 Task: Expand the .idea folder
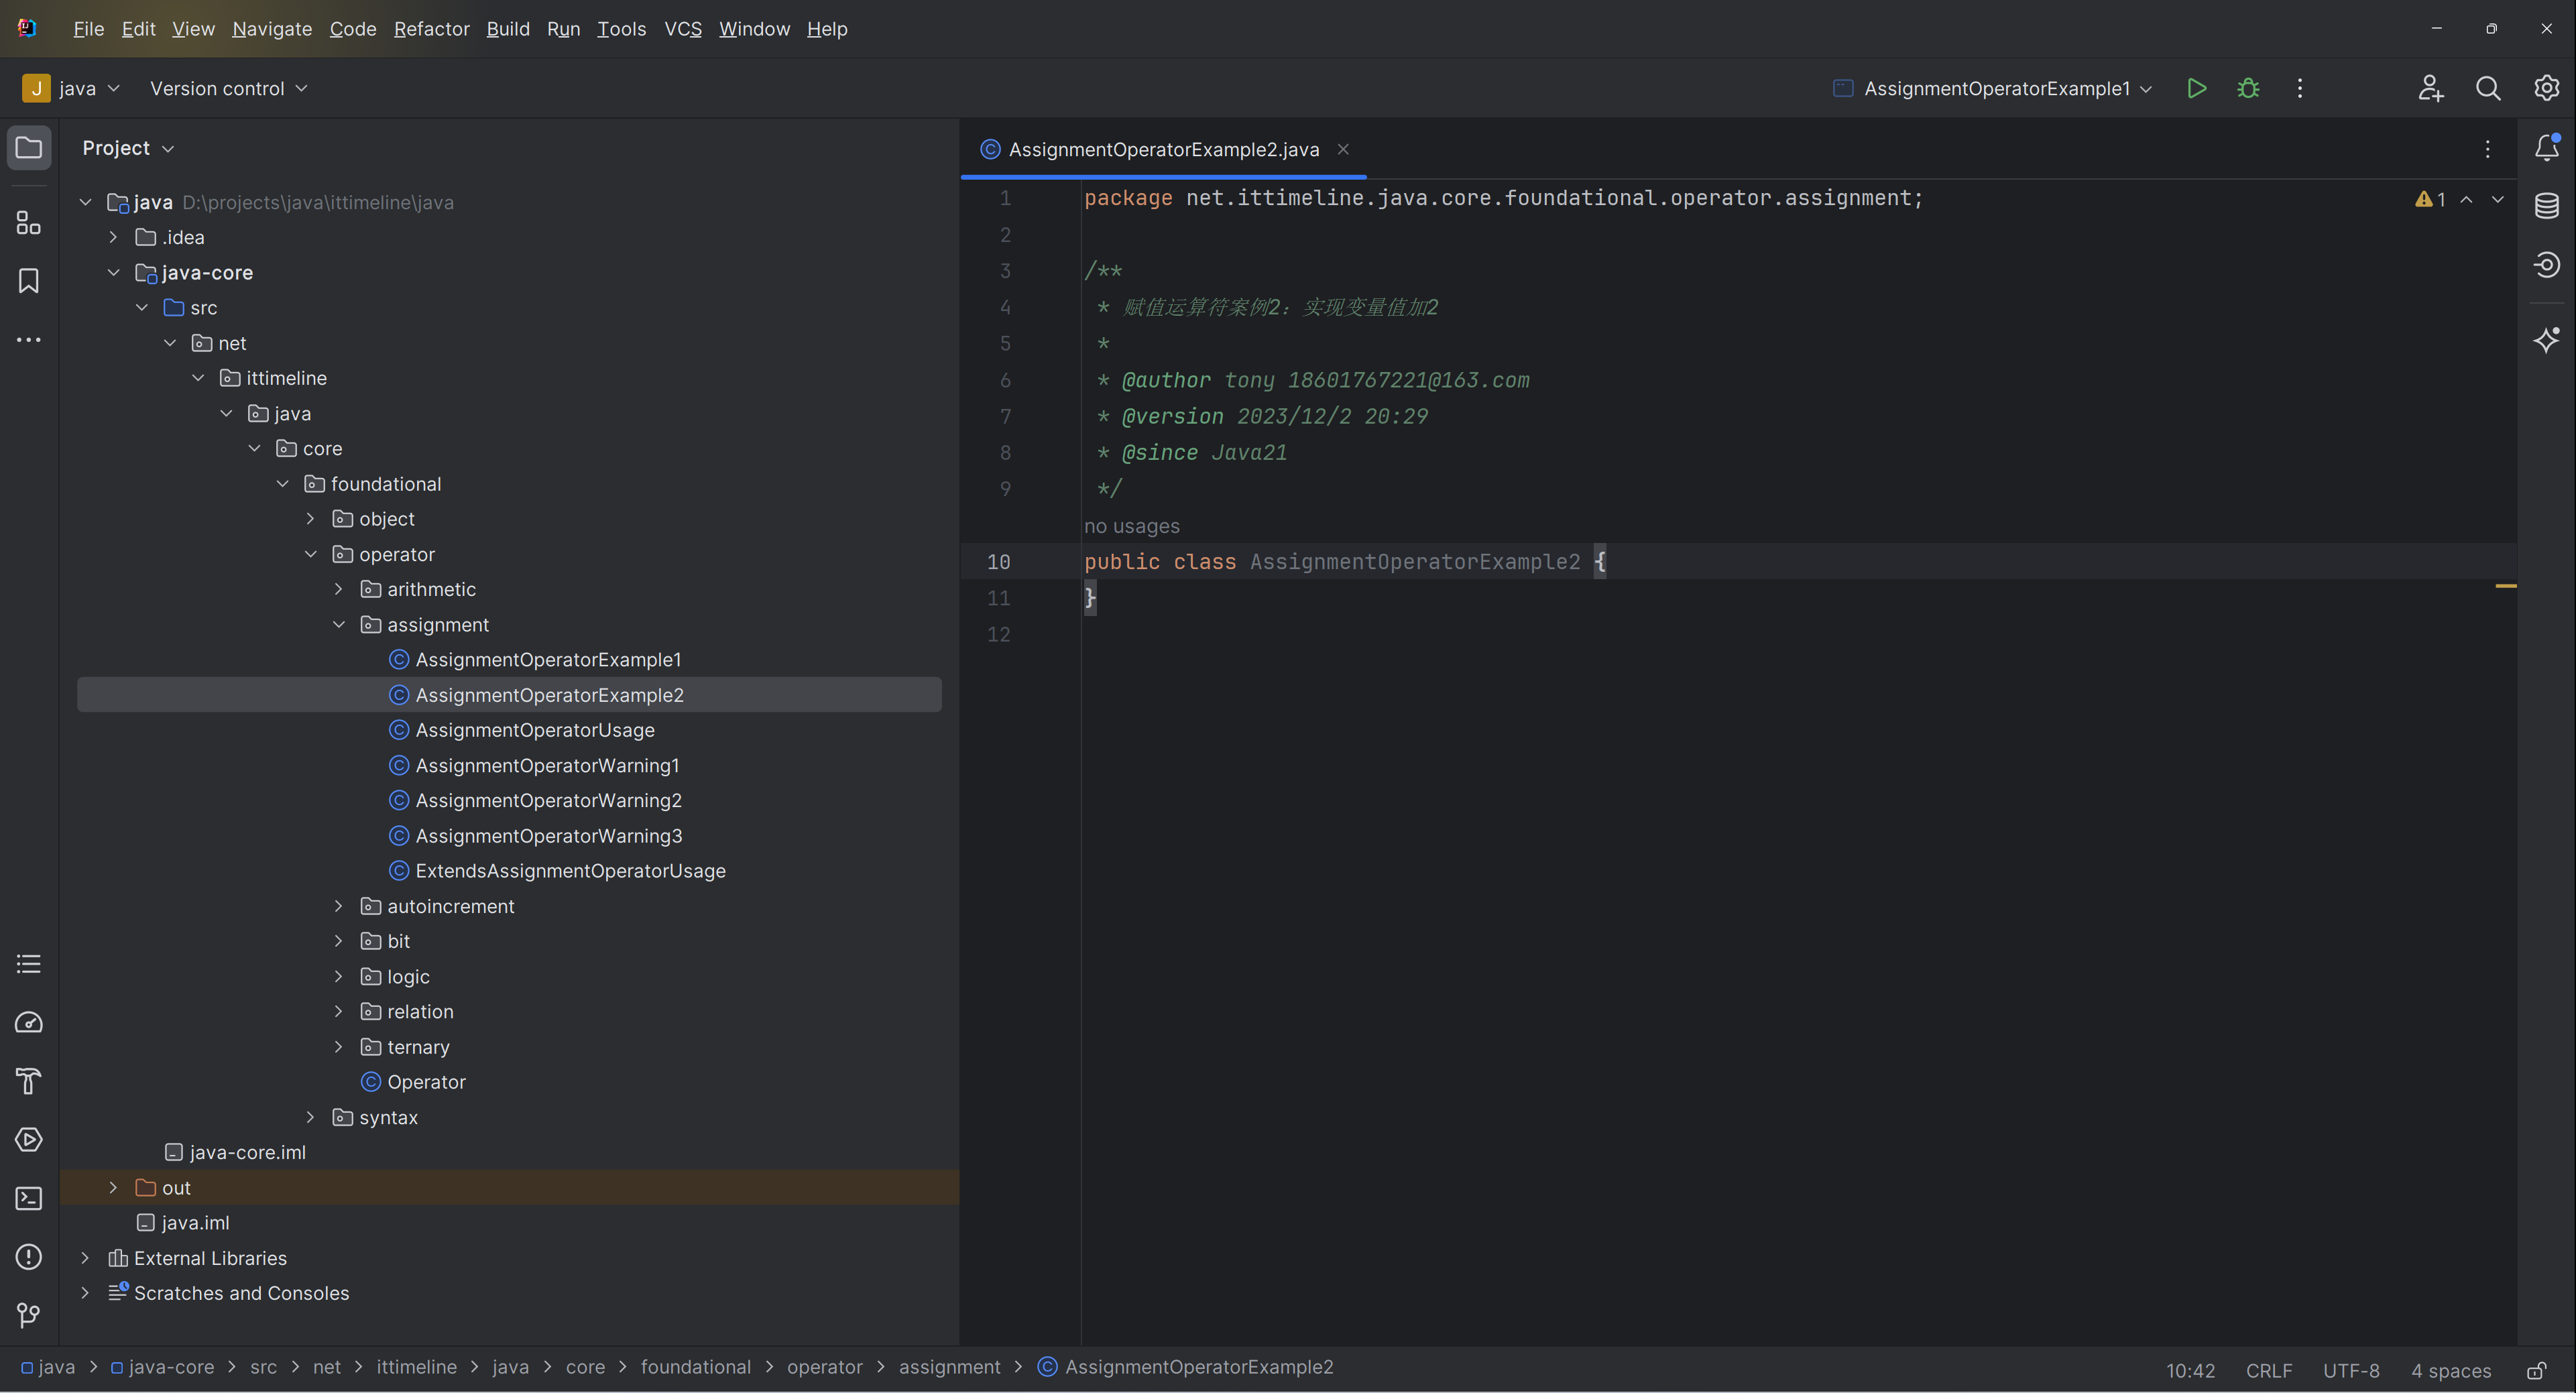pos(113,237)
